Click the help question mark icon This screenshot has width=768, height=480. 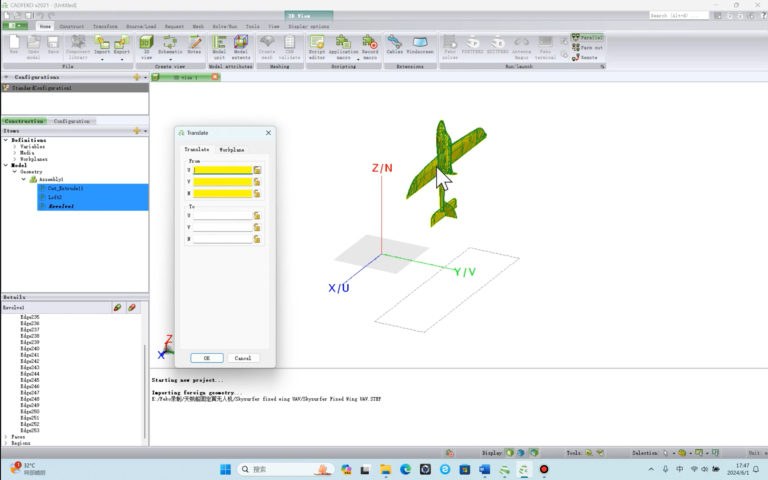tap(763, 16)
